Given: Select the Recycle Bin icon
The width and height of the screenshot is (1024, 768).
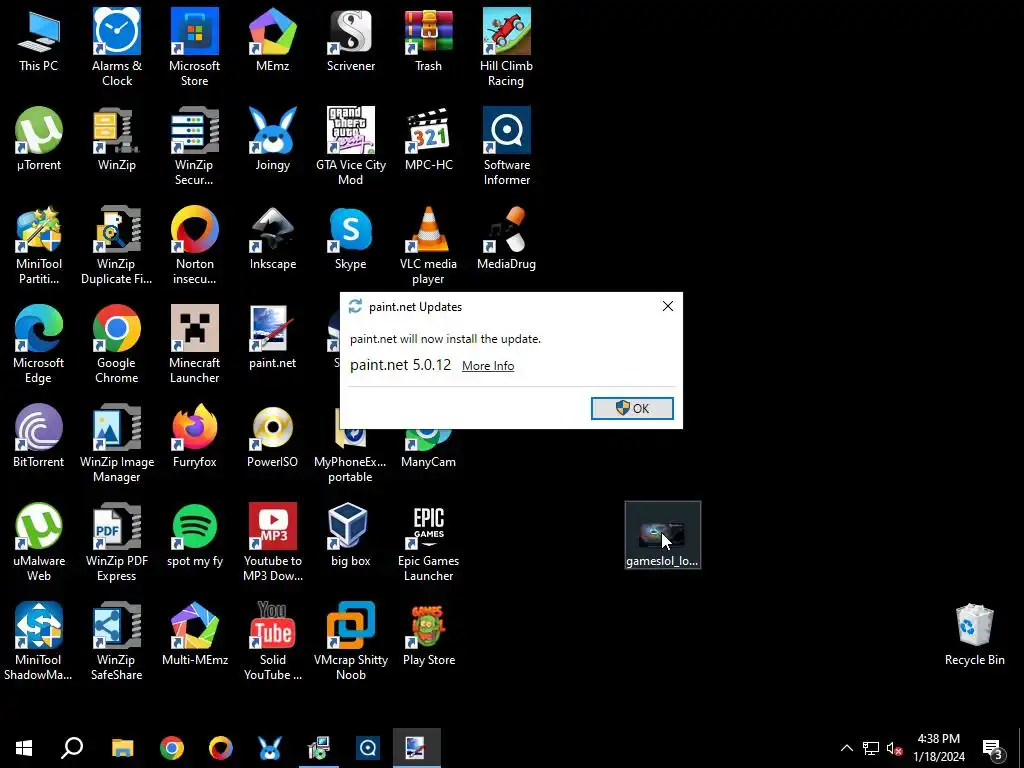Looking at the screenshot, I should (974, 635).
